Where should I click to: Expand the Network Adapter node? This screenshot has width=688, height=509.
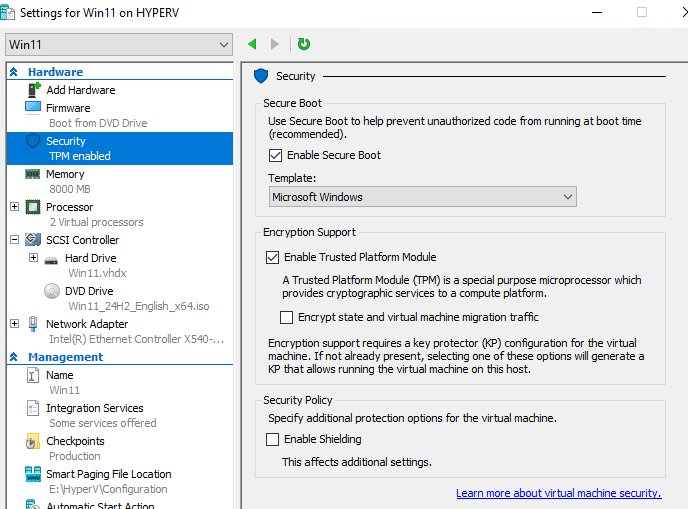[14, 323]
